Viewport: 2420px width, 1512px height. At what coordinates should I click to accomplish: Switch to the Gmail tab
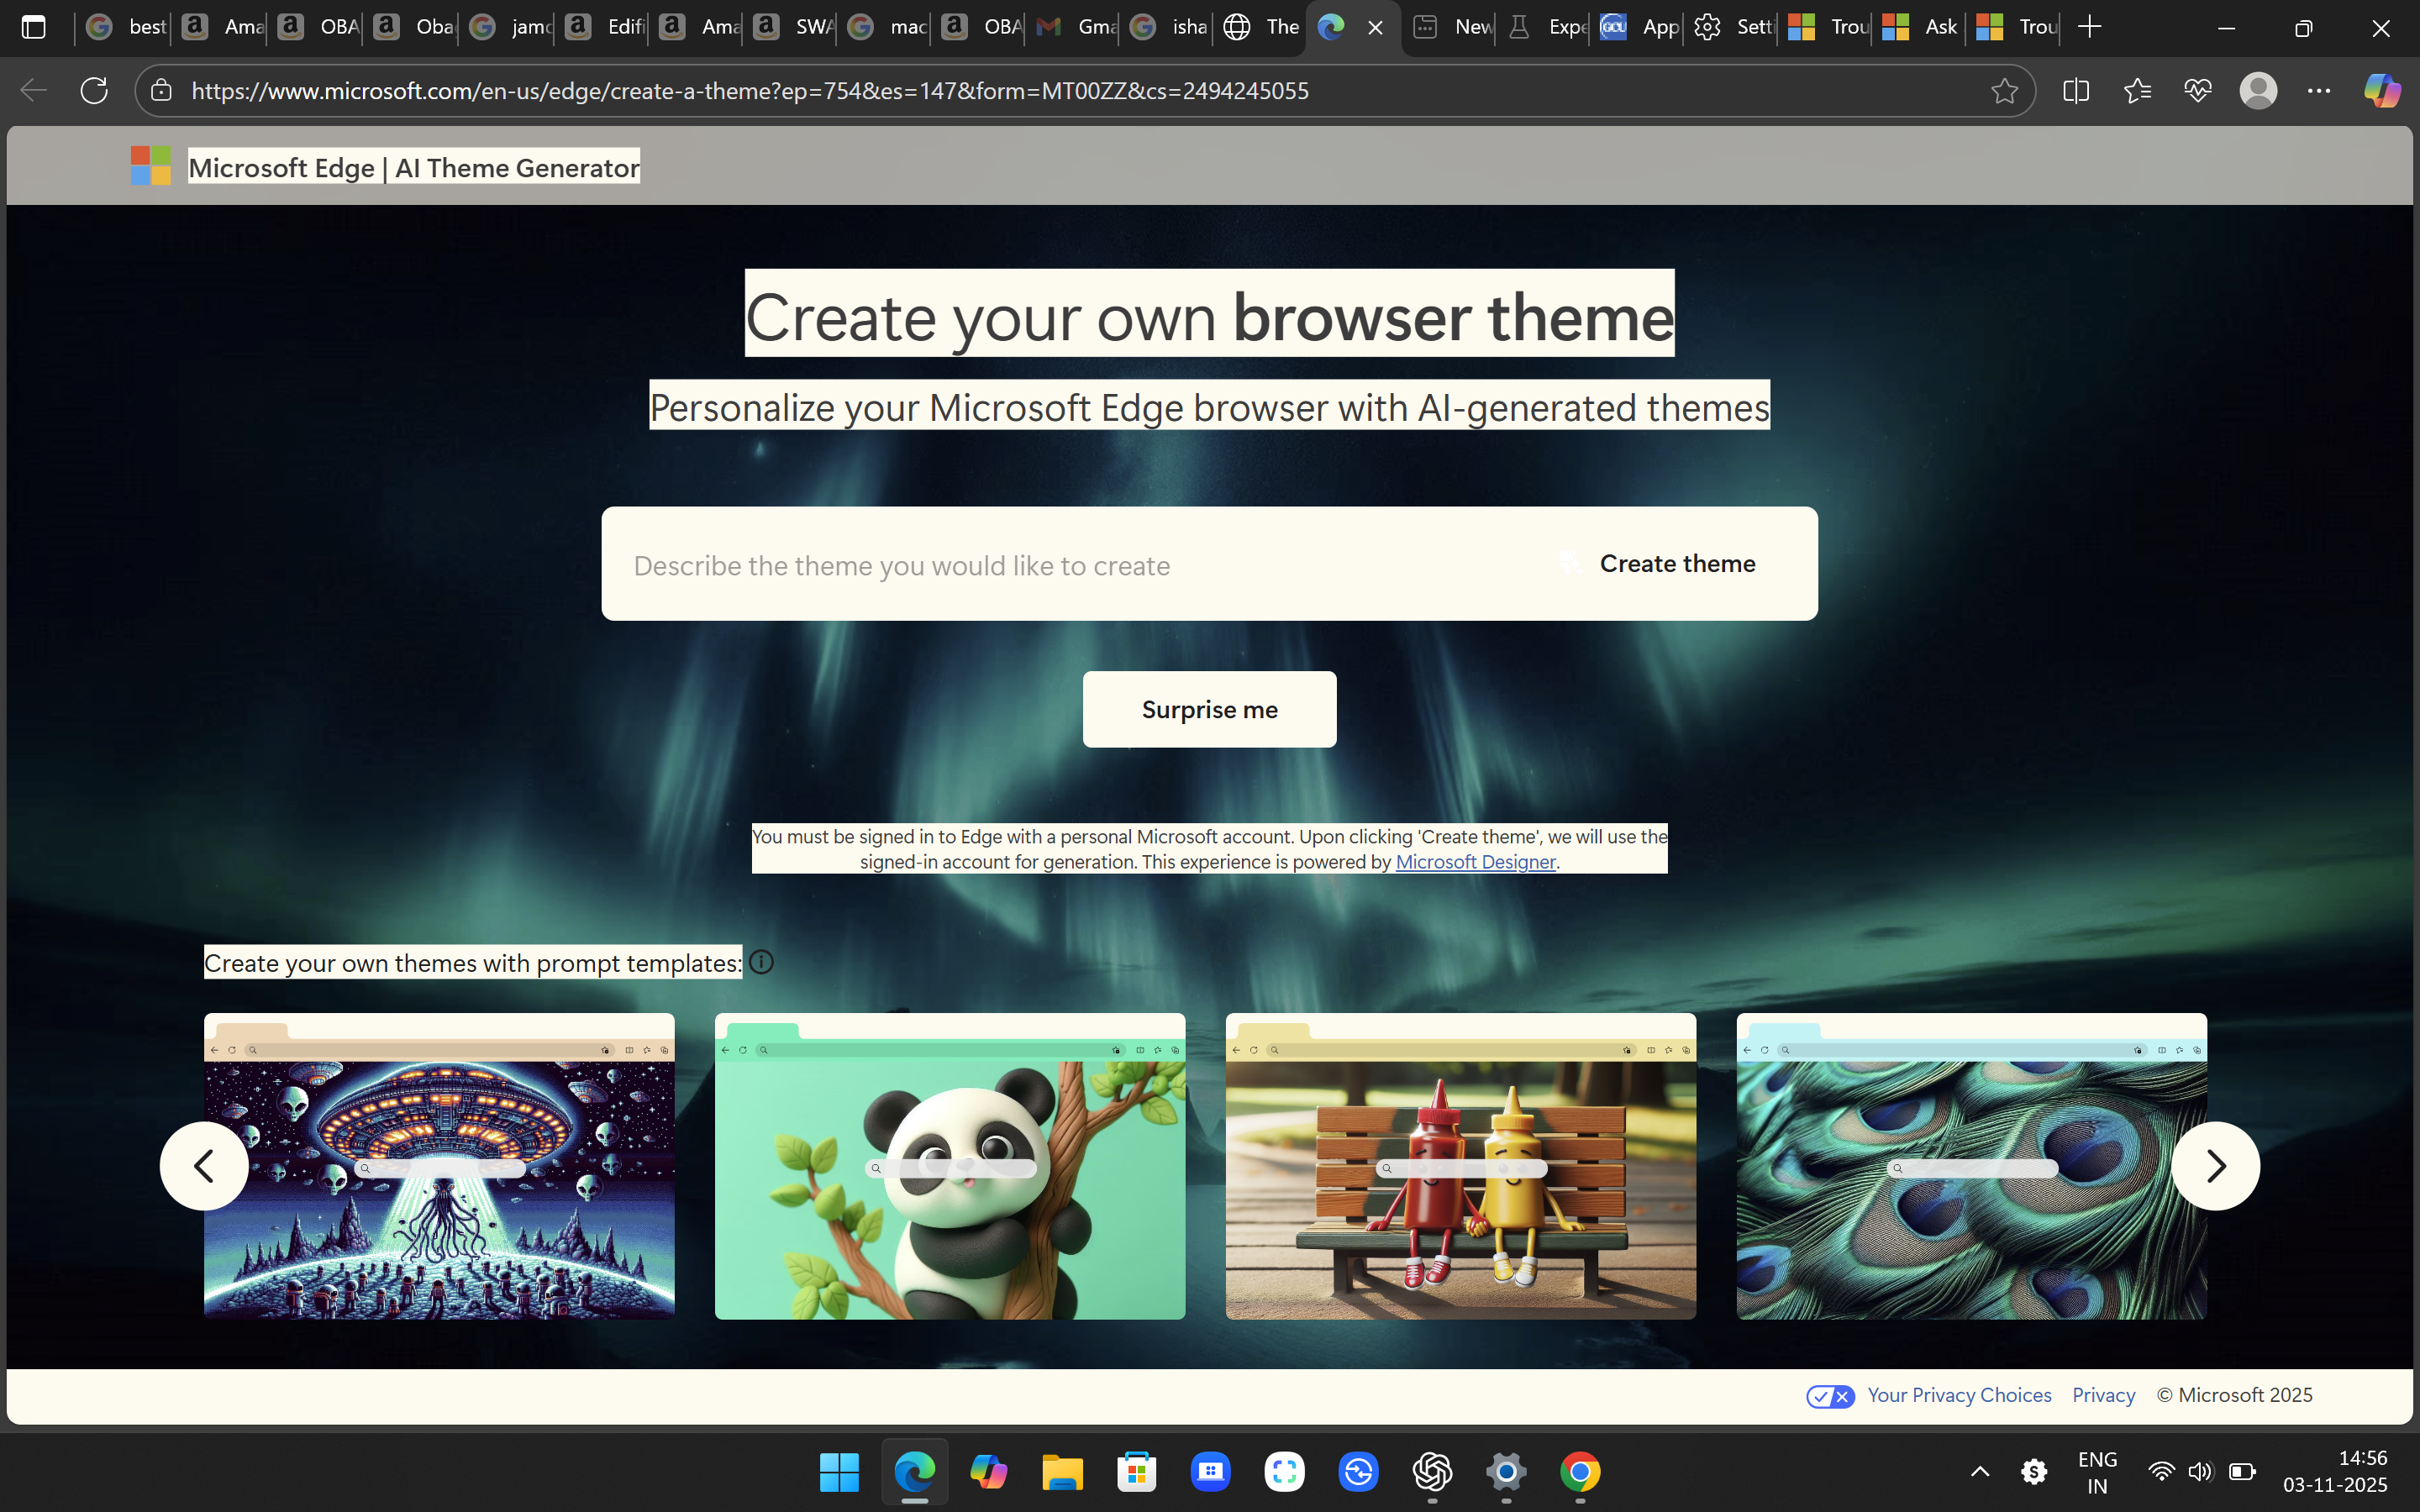(1071, 27)
